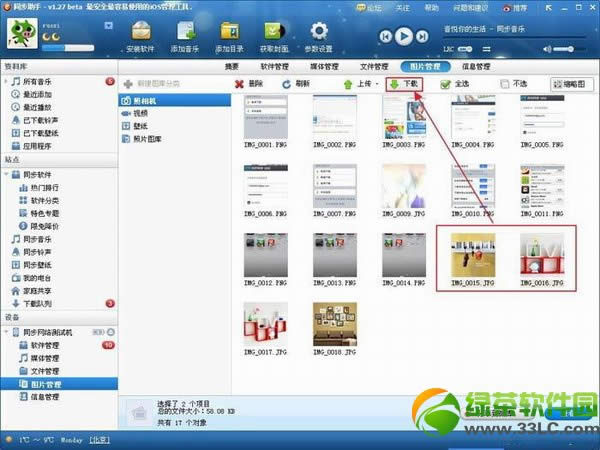
Task: Click 不选 to deselect all
Action: coord(514,84)
